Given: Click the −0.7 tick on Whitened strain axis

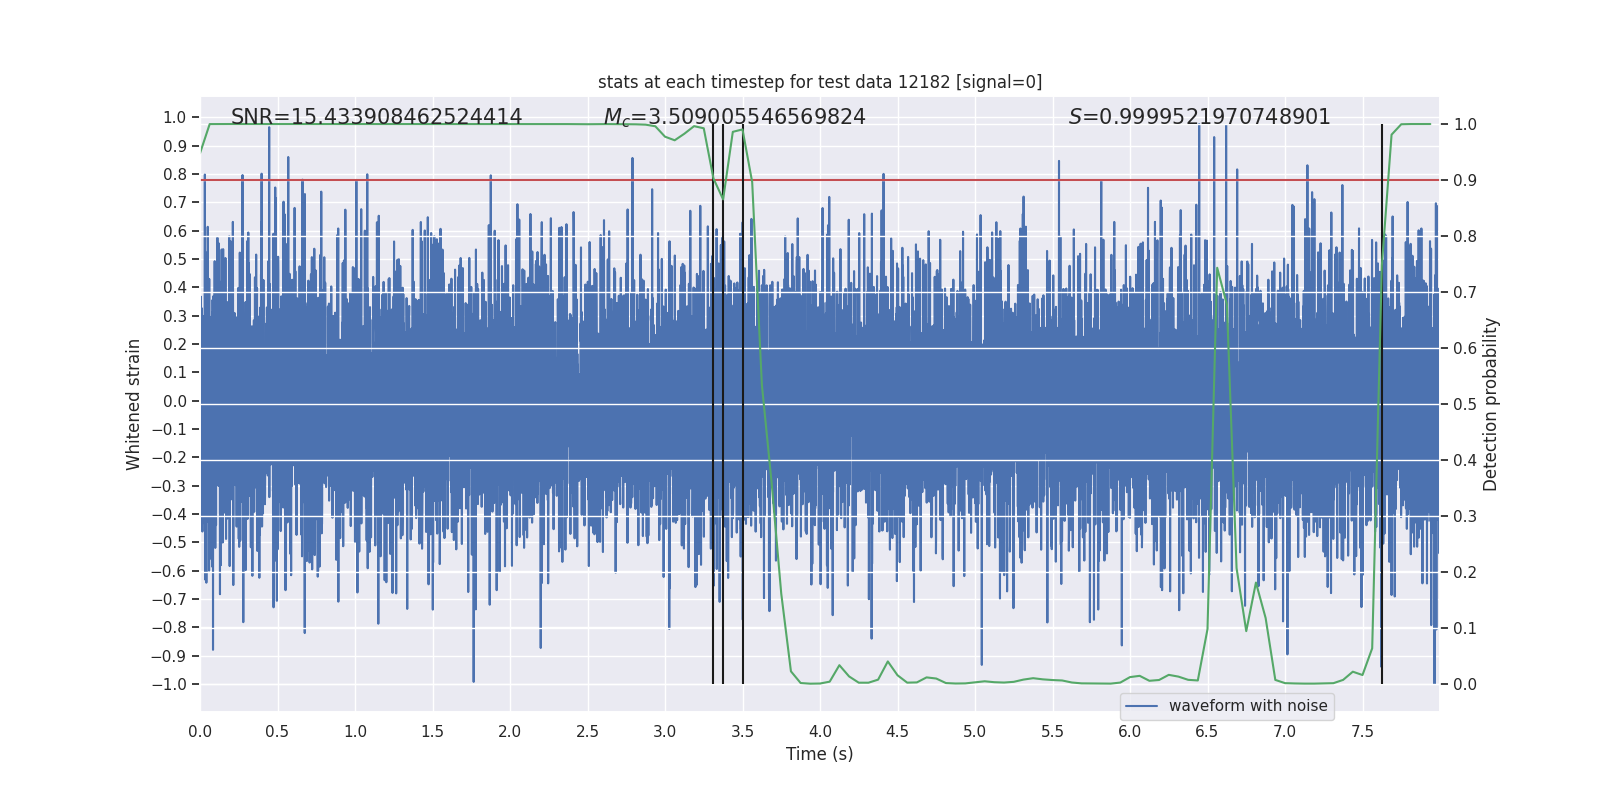Looking at the screenshot, I should pos(169,600).
